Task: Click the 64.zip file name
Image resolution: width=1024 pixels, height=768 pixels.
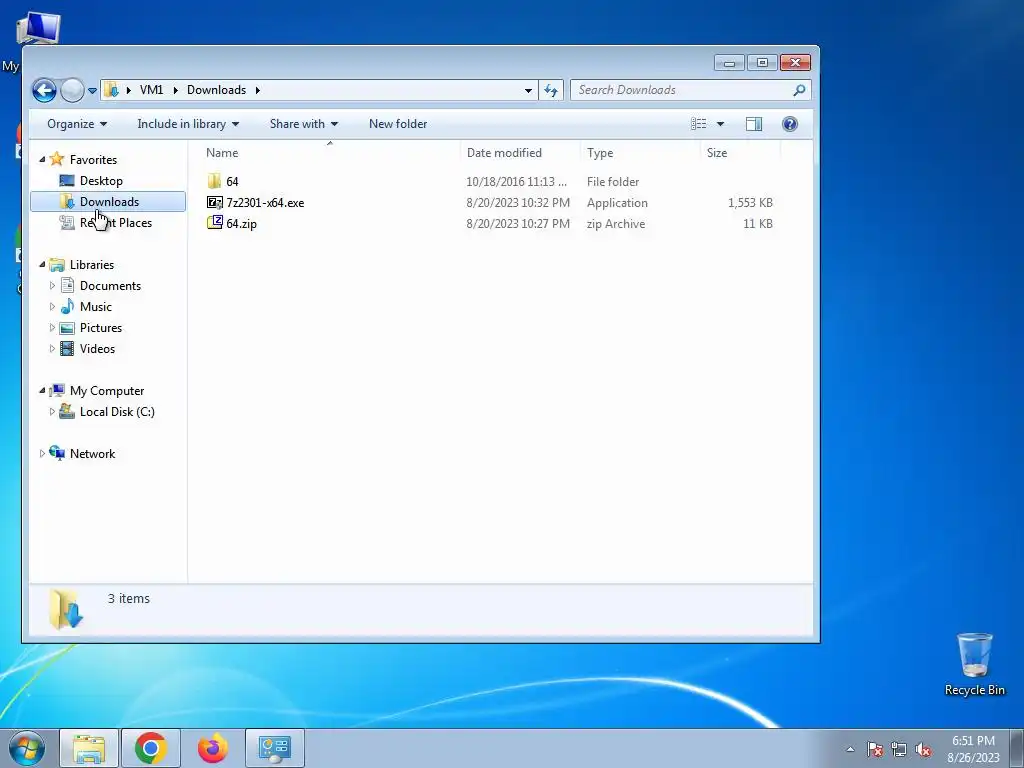Action: pos(241,223)
